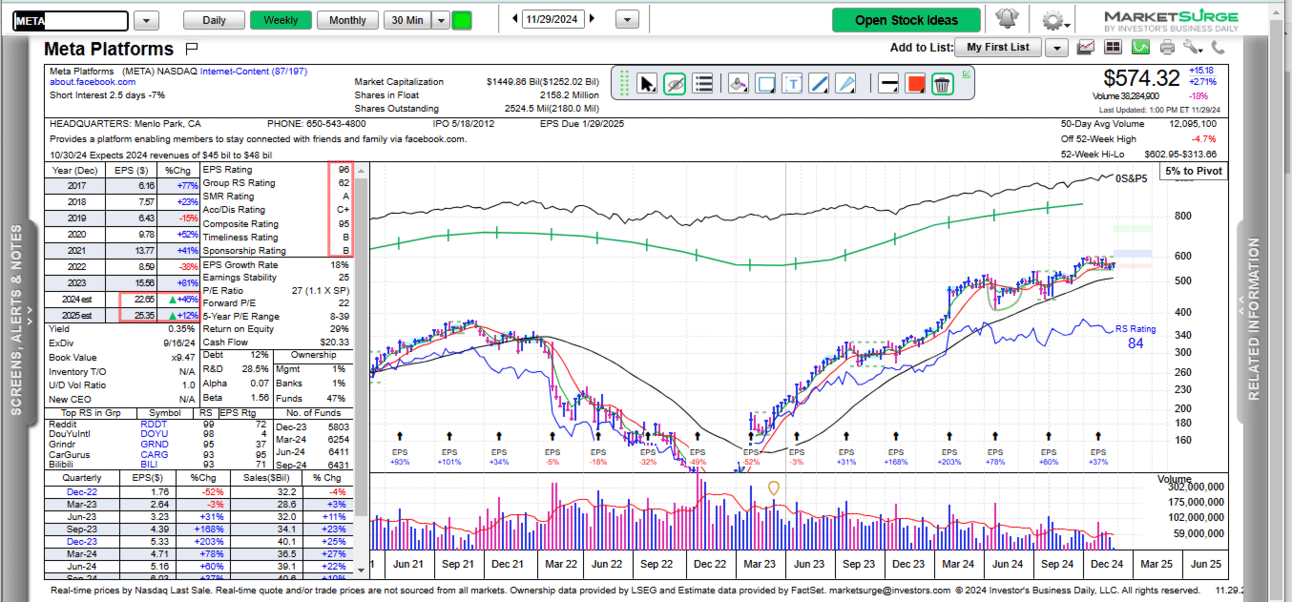
Task: Open the red drawing color swatch
Action: click(x=914, y=84)
